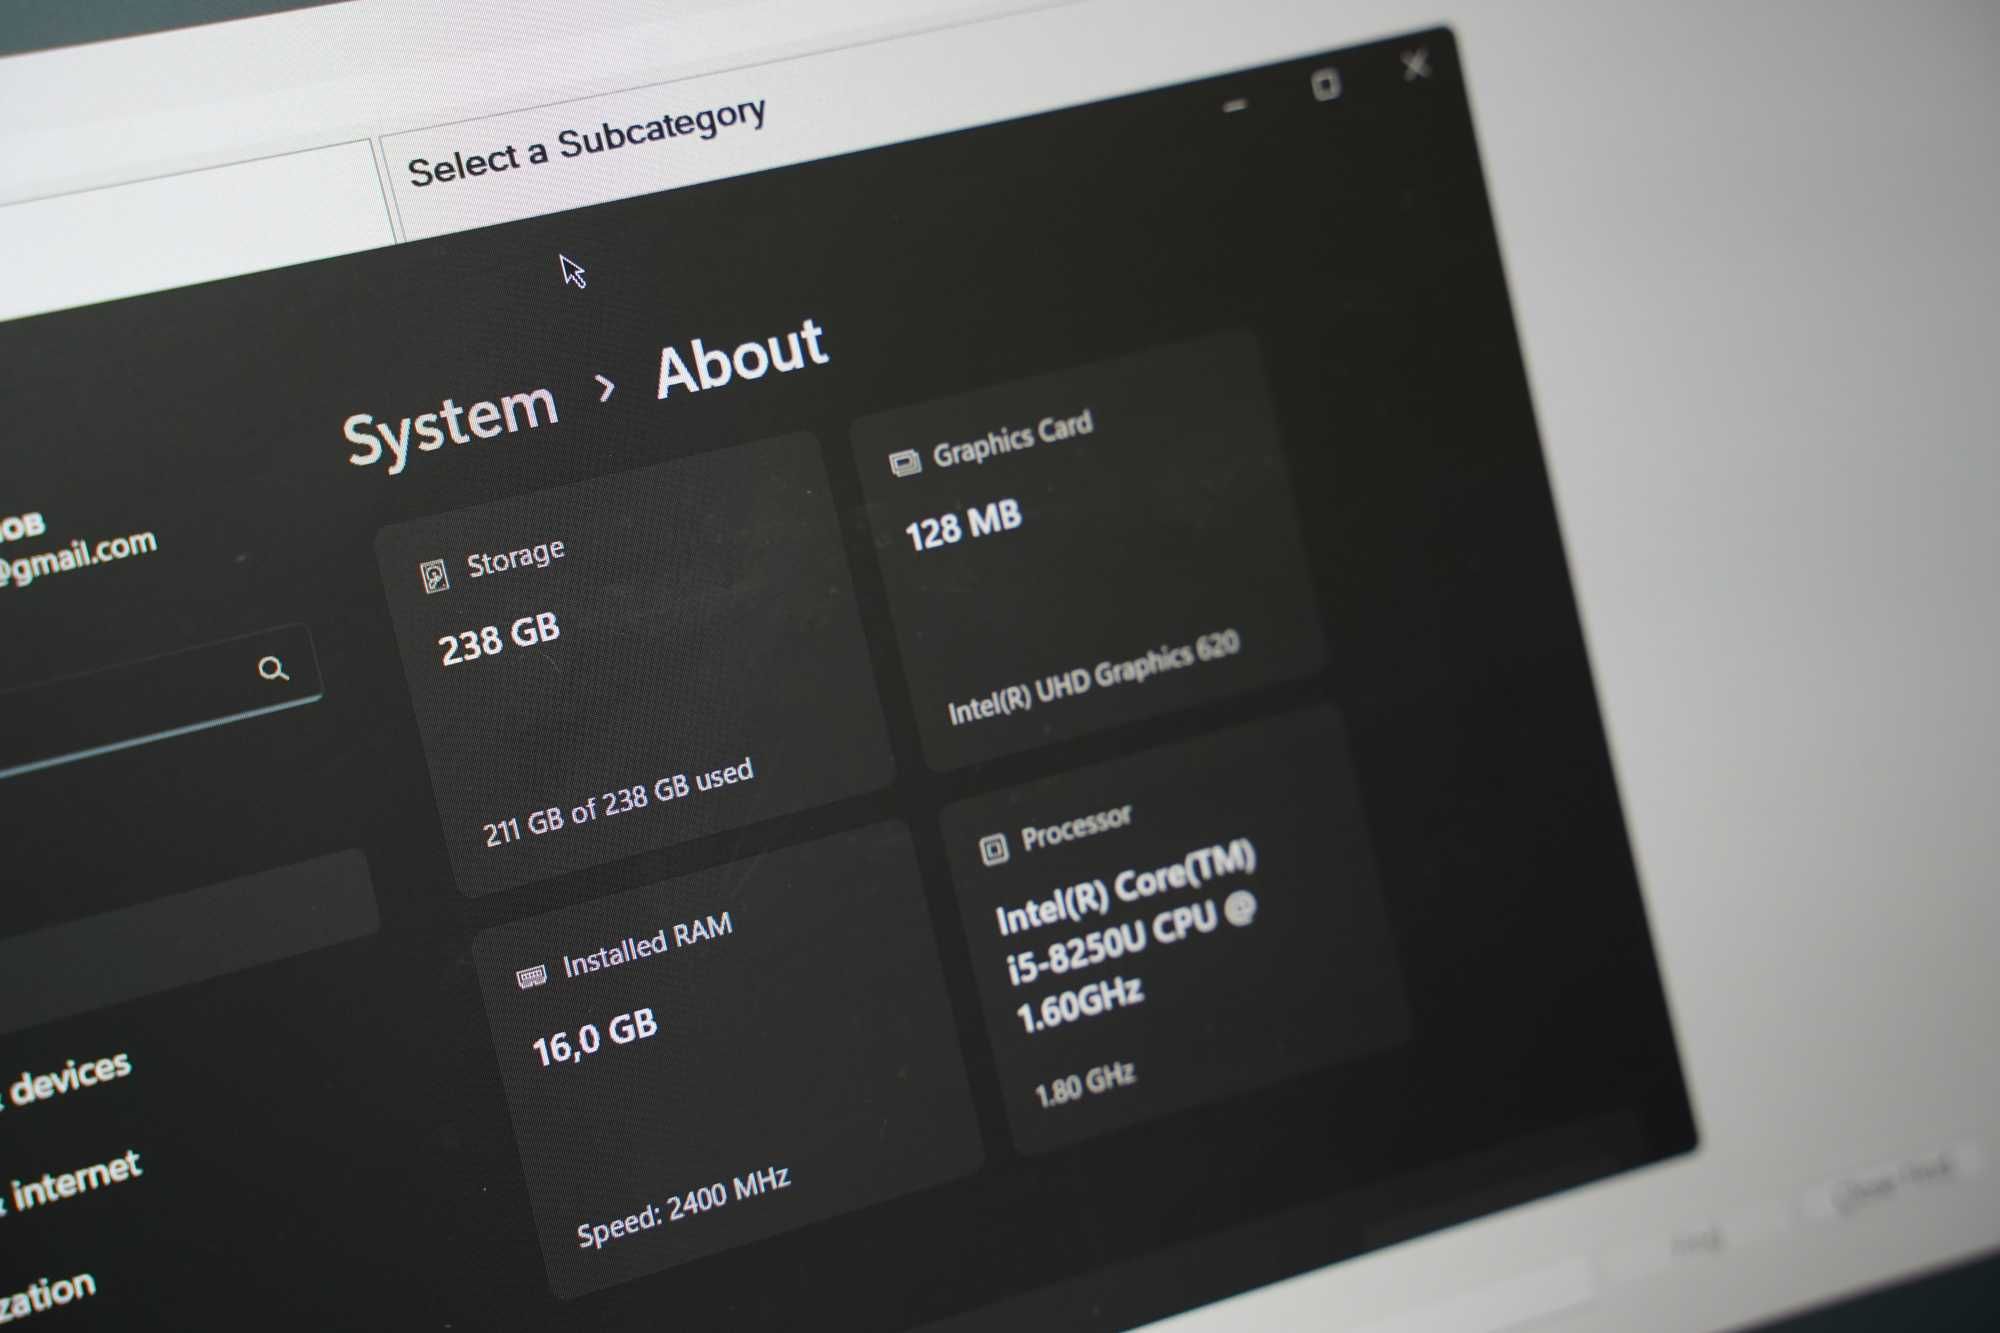Maximize the Settings window
2000x1333 pixels.
click(1326, 86)
